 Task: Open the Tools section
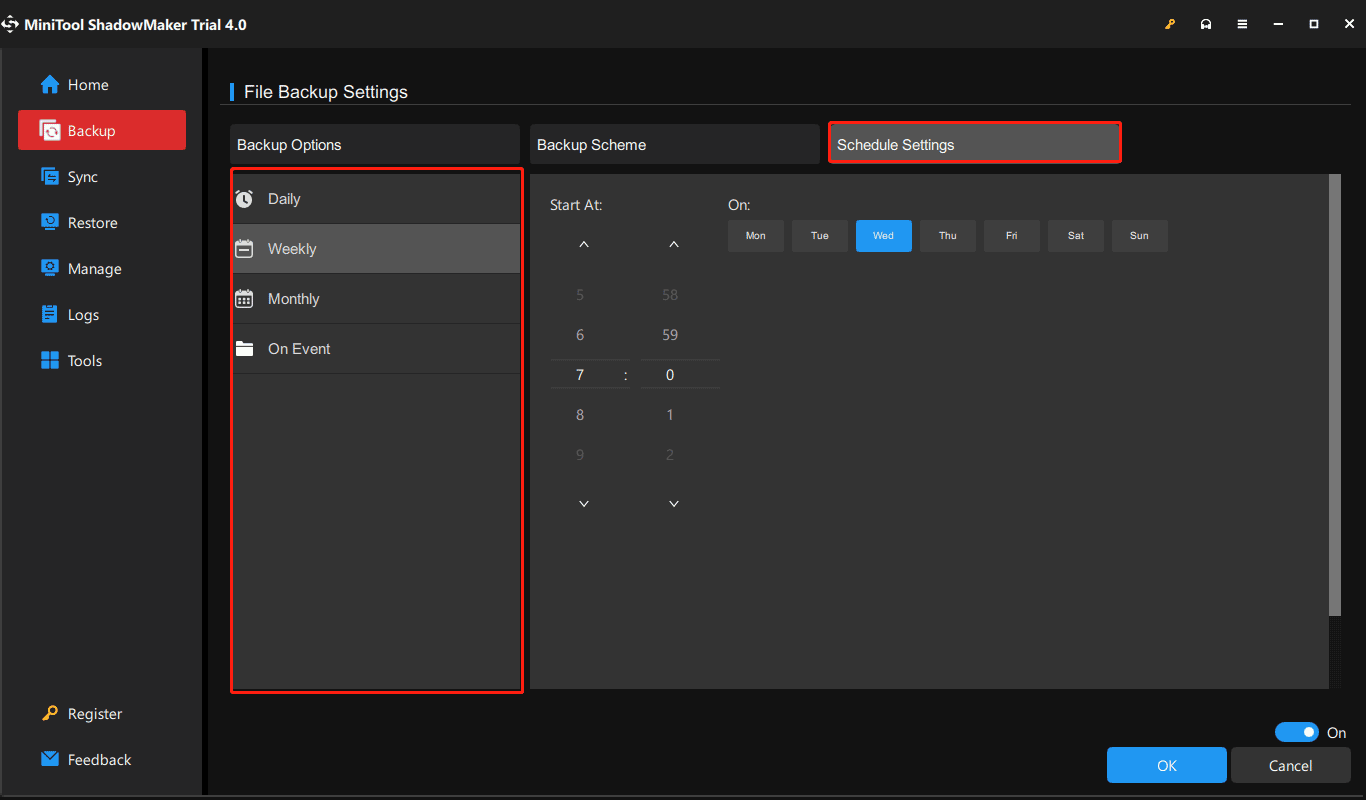click(x=84, y=360)
